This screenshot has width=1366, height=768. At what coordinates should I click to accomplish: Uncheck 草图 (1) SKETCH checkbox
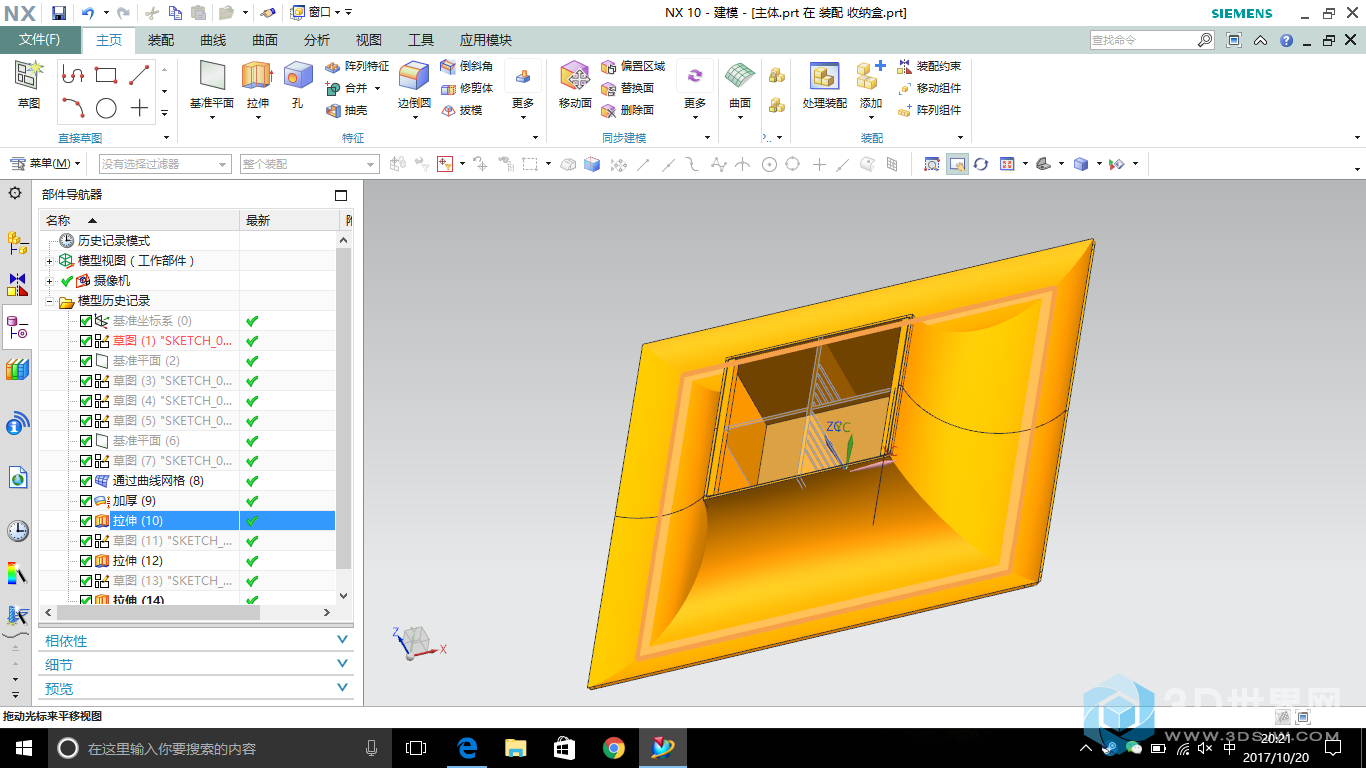pyautogui.click(x=85, y=341)
